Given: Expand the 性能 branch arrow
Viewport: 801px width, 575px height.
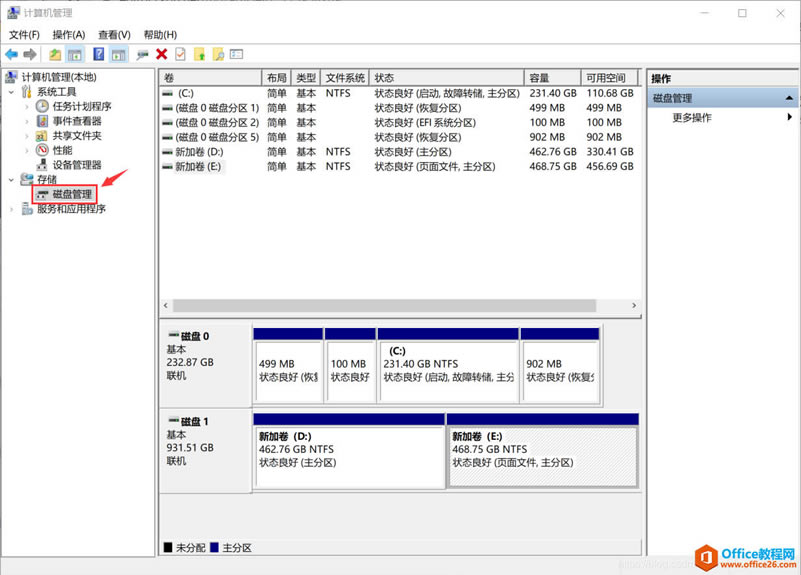Looking at the screenshot, I should tap(27, 151).
